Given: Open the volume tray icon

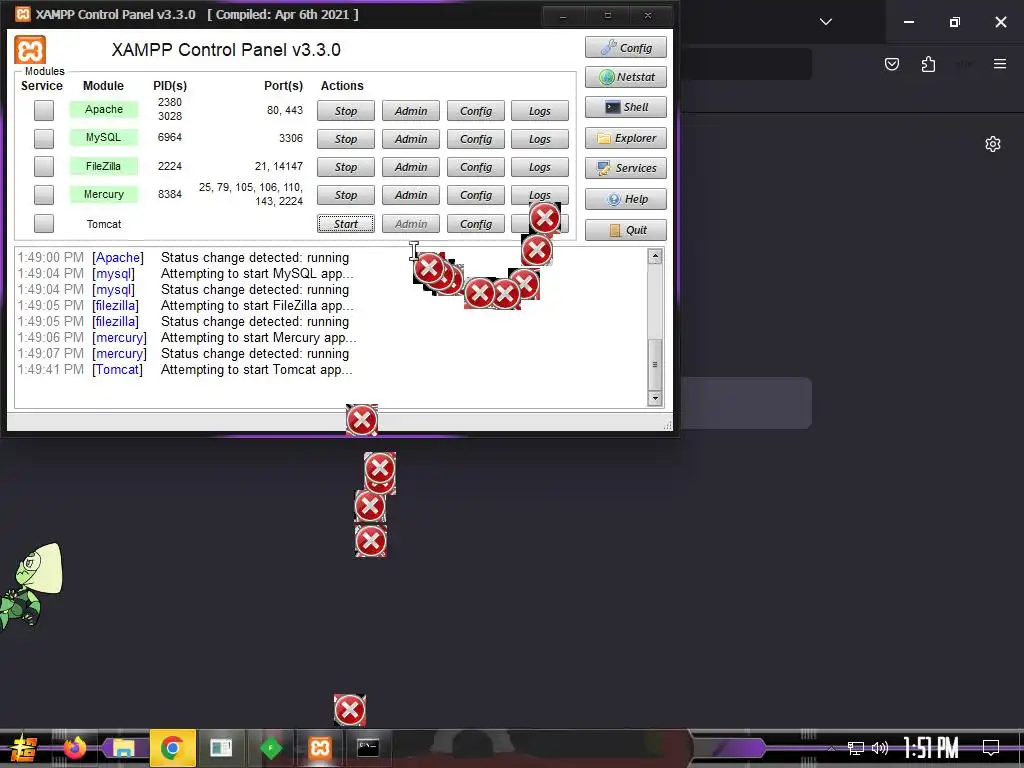Looking at the screenshot, I should [x=880, y=748].
